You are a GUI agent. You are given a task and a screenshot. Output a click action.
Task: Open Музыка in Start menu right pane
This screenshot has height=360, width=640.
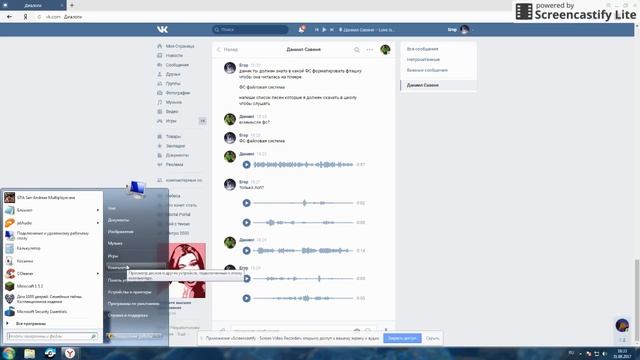(x=115, y=243)
